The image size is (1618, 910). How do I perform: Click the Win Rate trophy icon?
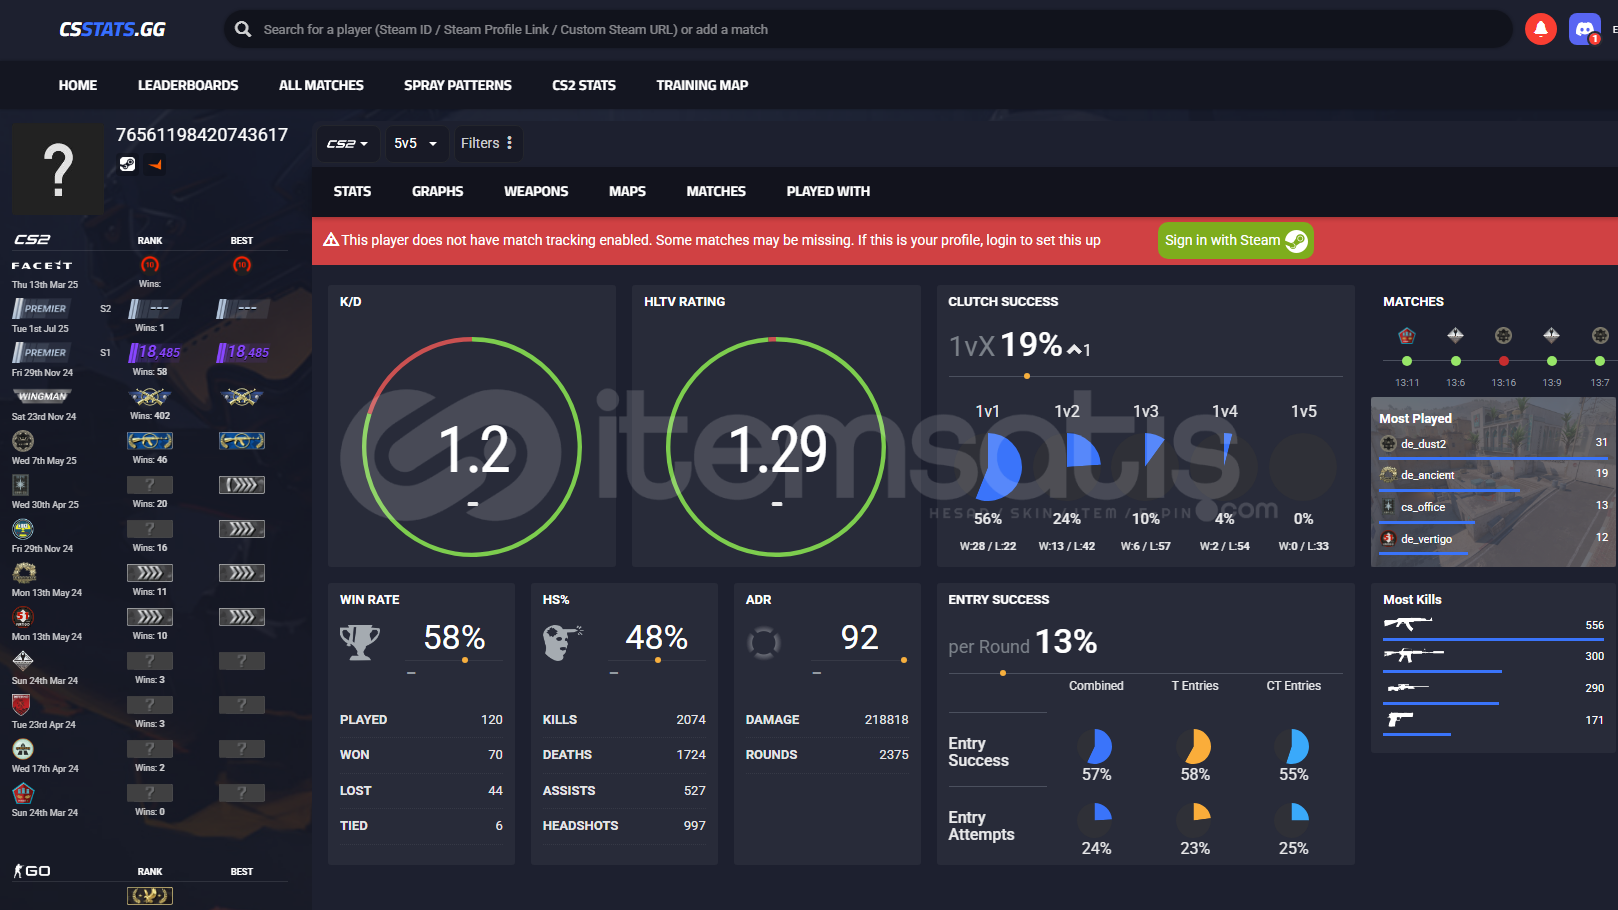click(360, 642)
